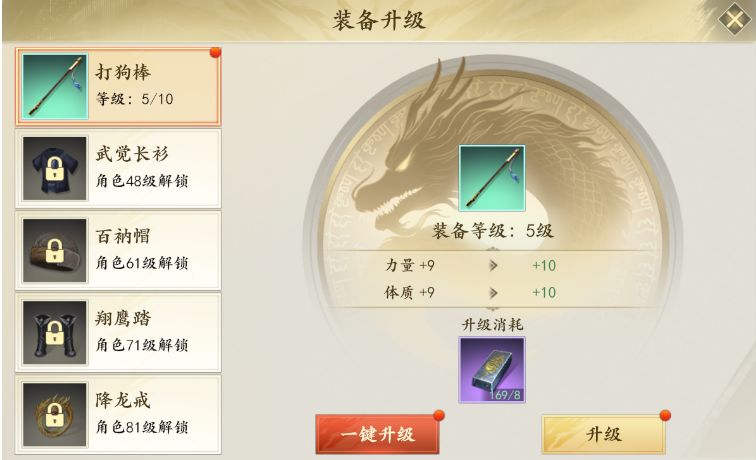Click the 打狗棒 staff icon in list
Screen dimensions: 756x460
55,86
